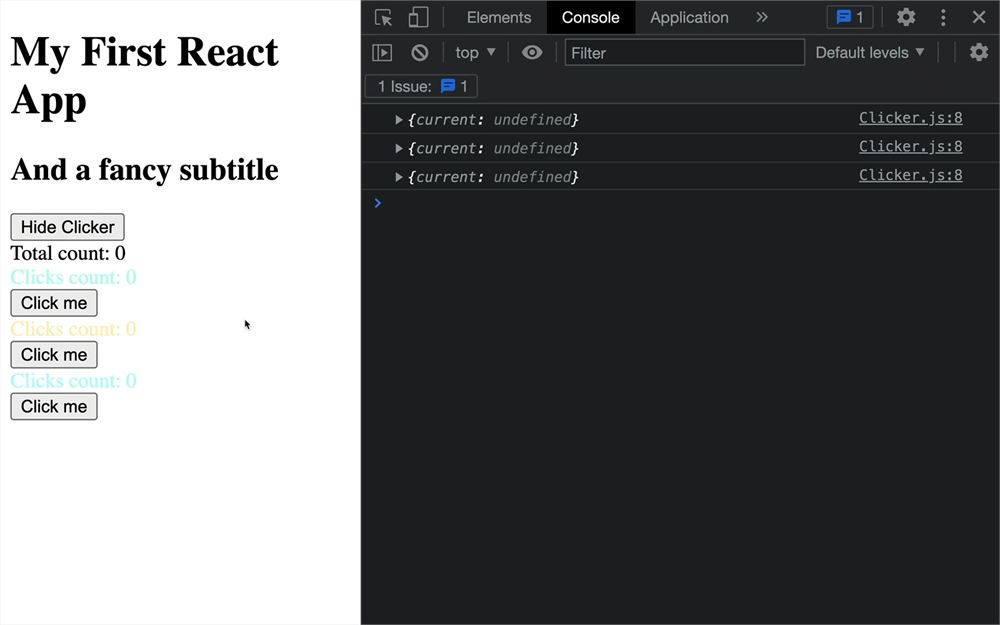
Task: Open the Default levels dropdown
Action: coord(870,52)
